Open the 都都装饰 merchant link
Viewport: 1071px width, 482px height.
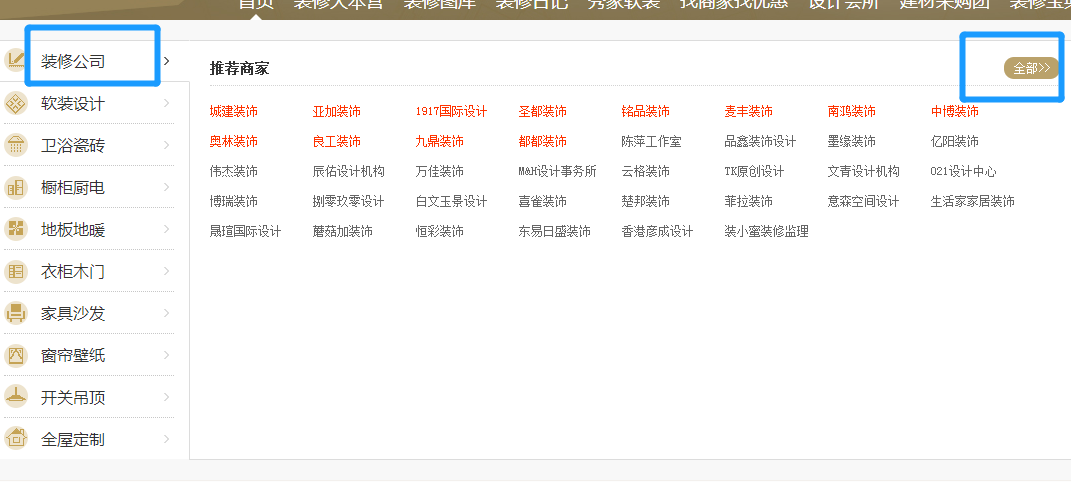(542, 141)
